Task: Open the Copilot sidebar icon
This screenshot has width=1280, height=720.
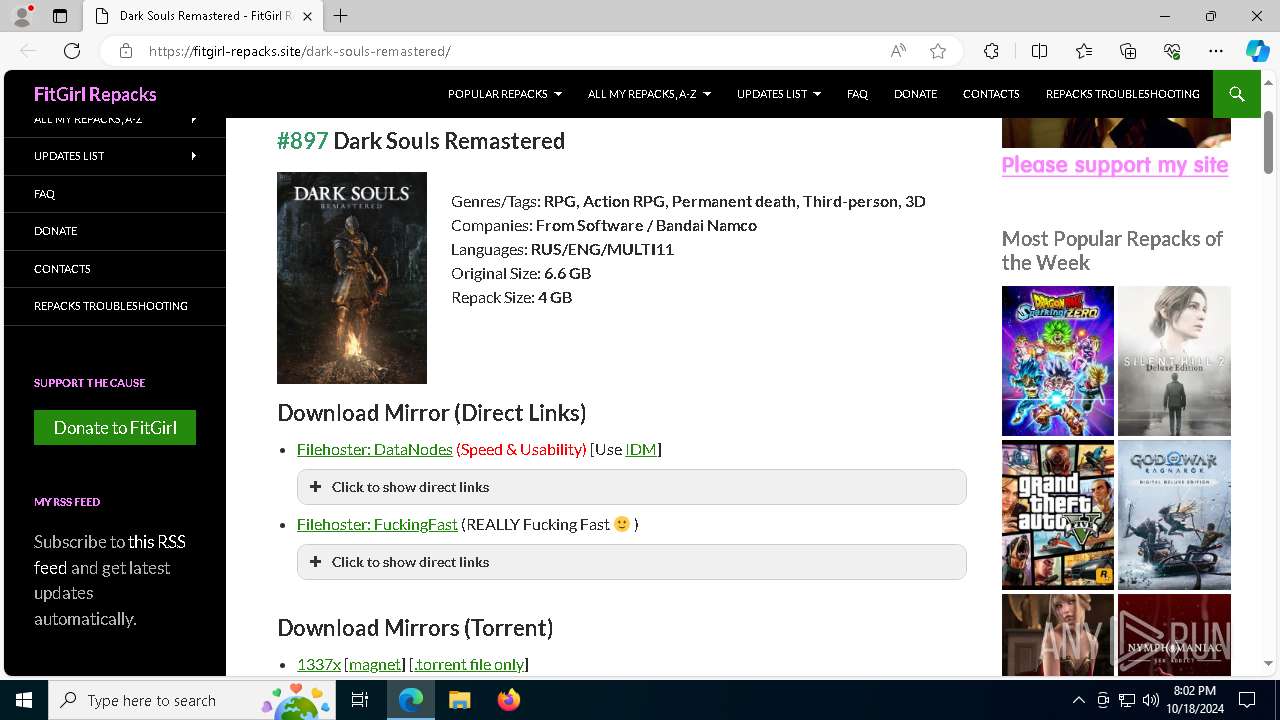Action: point(1257,51)
